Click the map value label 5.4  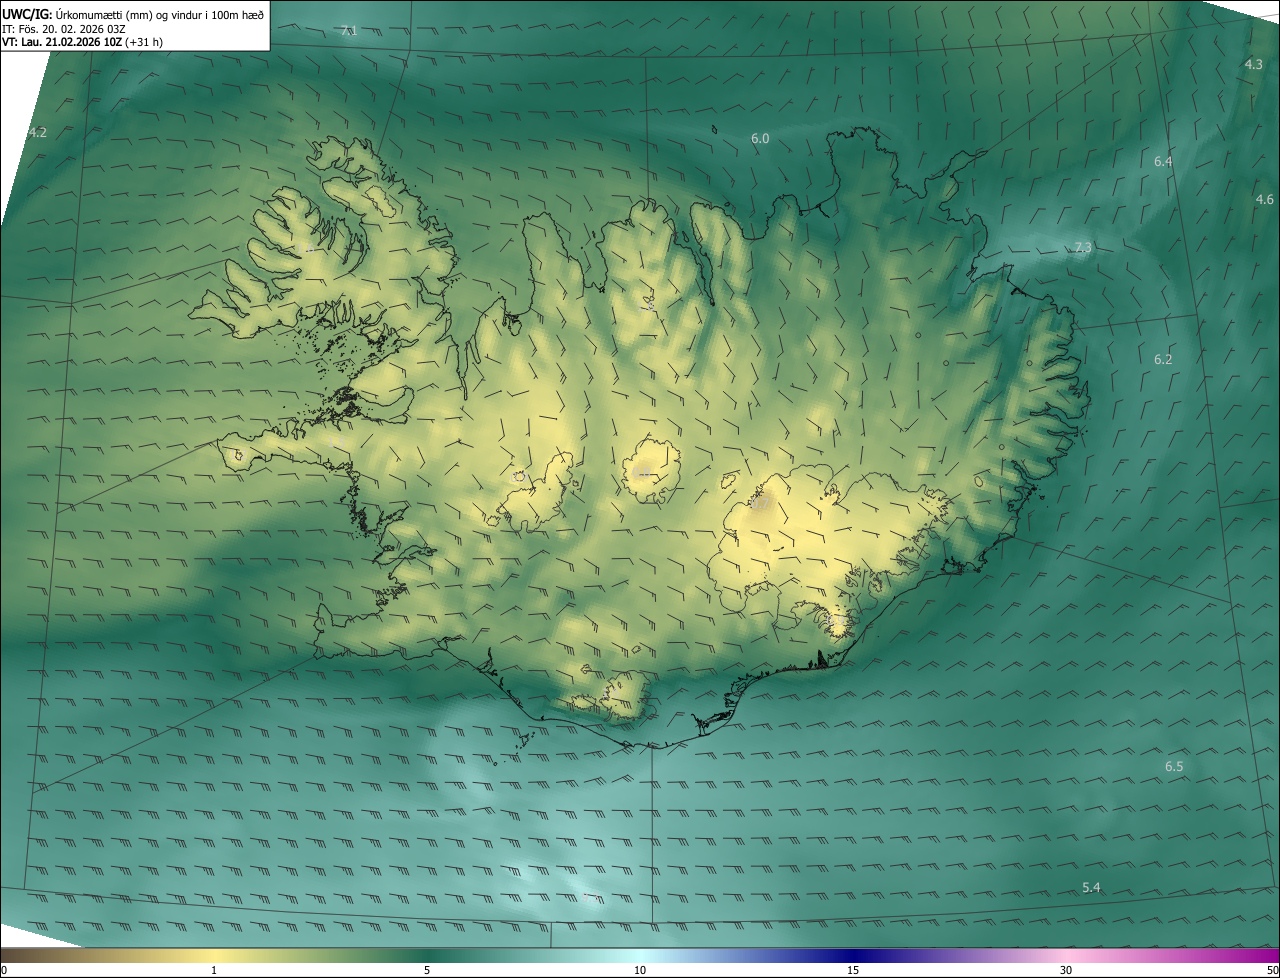pyautogui.click(x=1091, y=888)
